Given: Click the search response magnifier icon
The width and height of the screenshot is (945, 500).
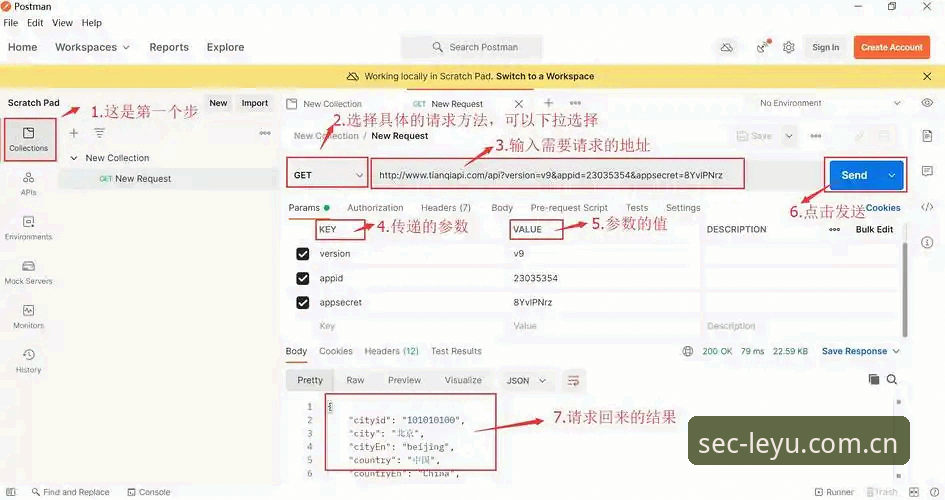Looking at the screenshot, I should [892, 379].
